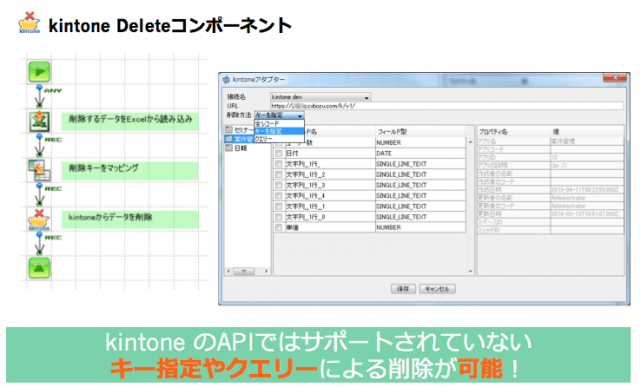This screenshot has height=387, width=640.
Task: Click the kintone Delete logo in title
Action: point(30,22)
